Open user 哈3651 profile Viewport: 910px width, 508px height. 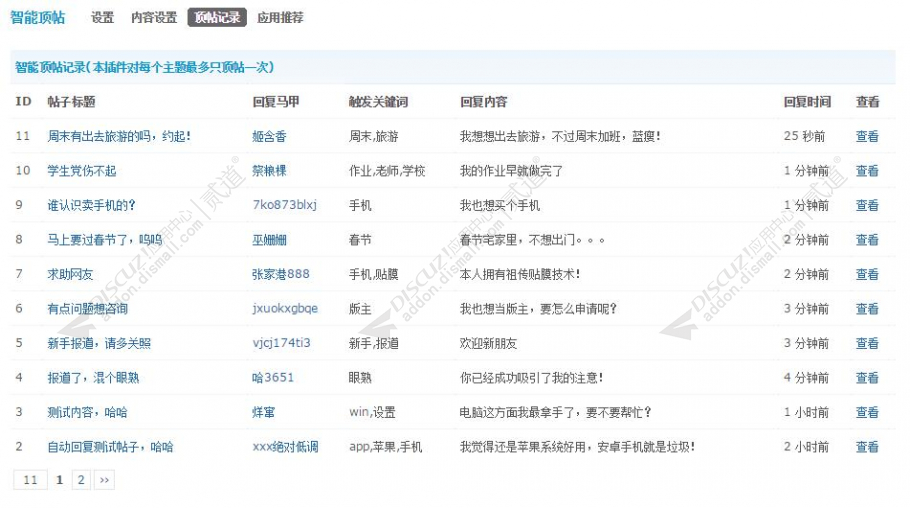click(x=273, y=378)
